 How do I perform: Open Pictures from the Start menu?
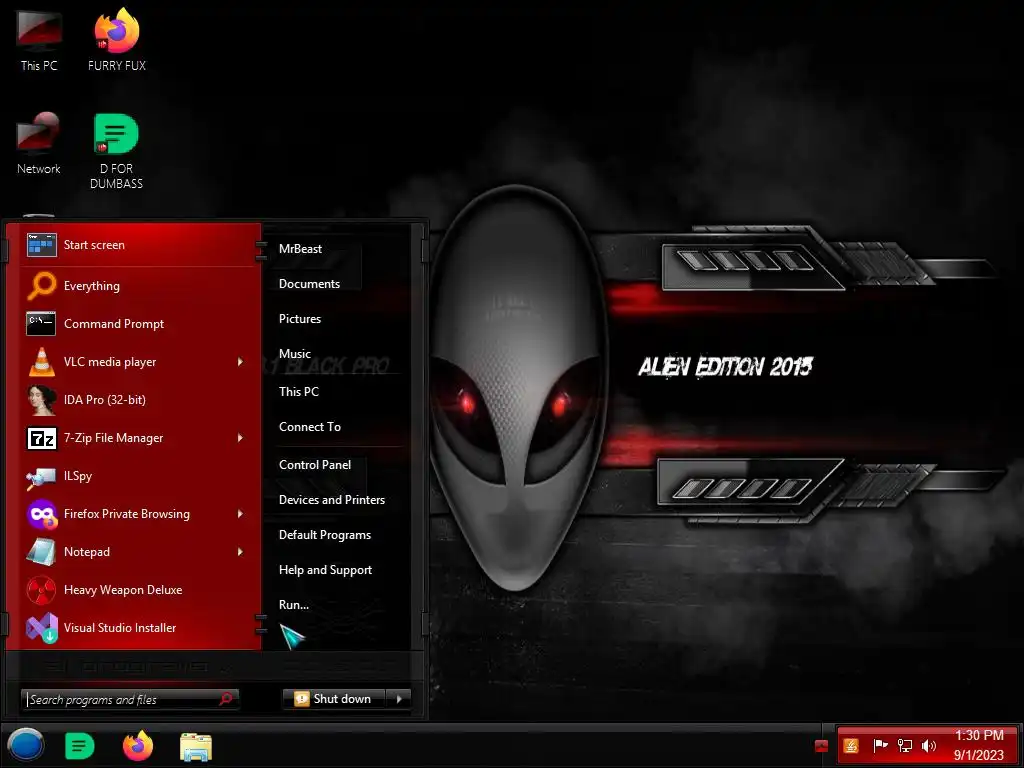pos(300,319)
